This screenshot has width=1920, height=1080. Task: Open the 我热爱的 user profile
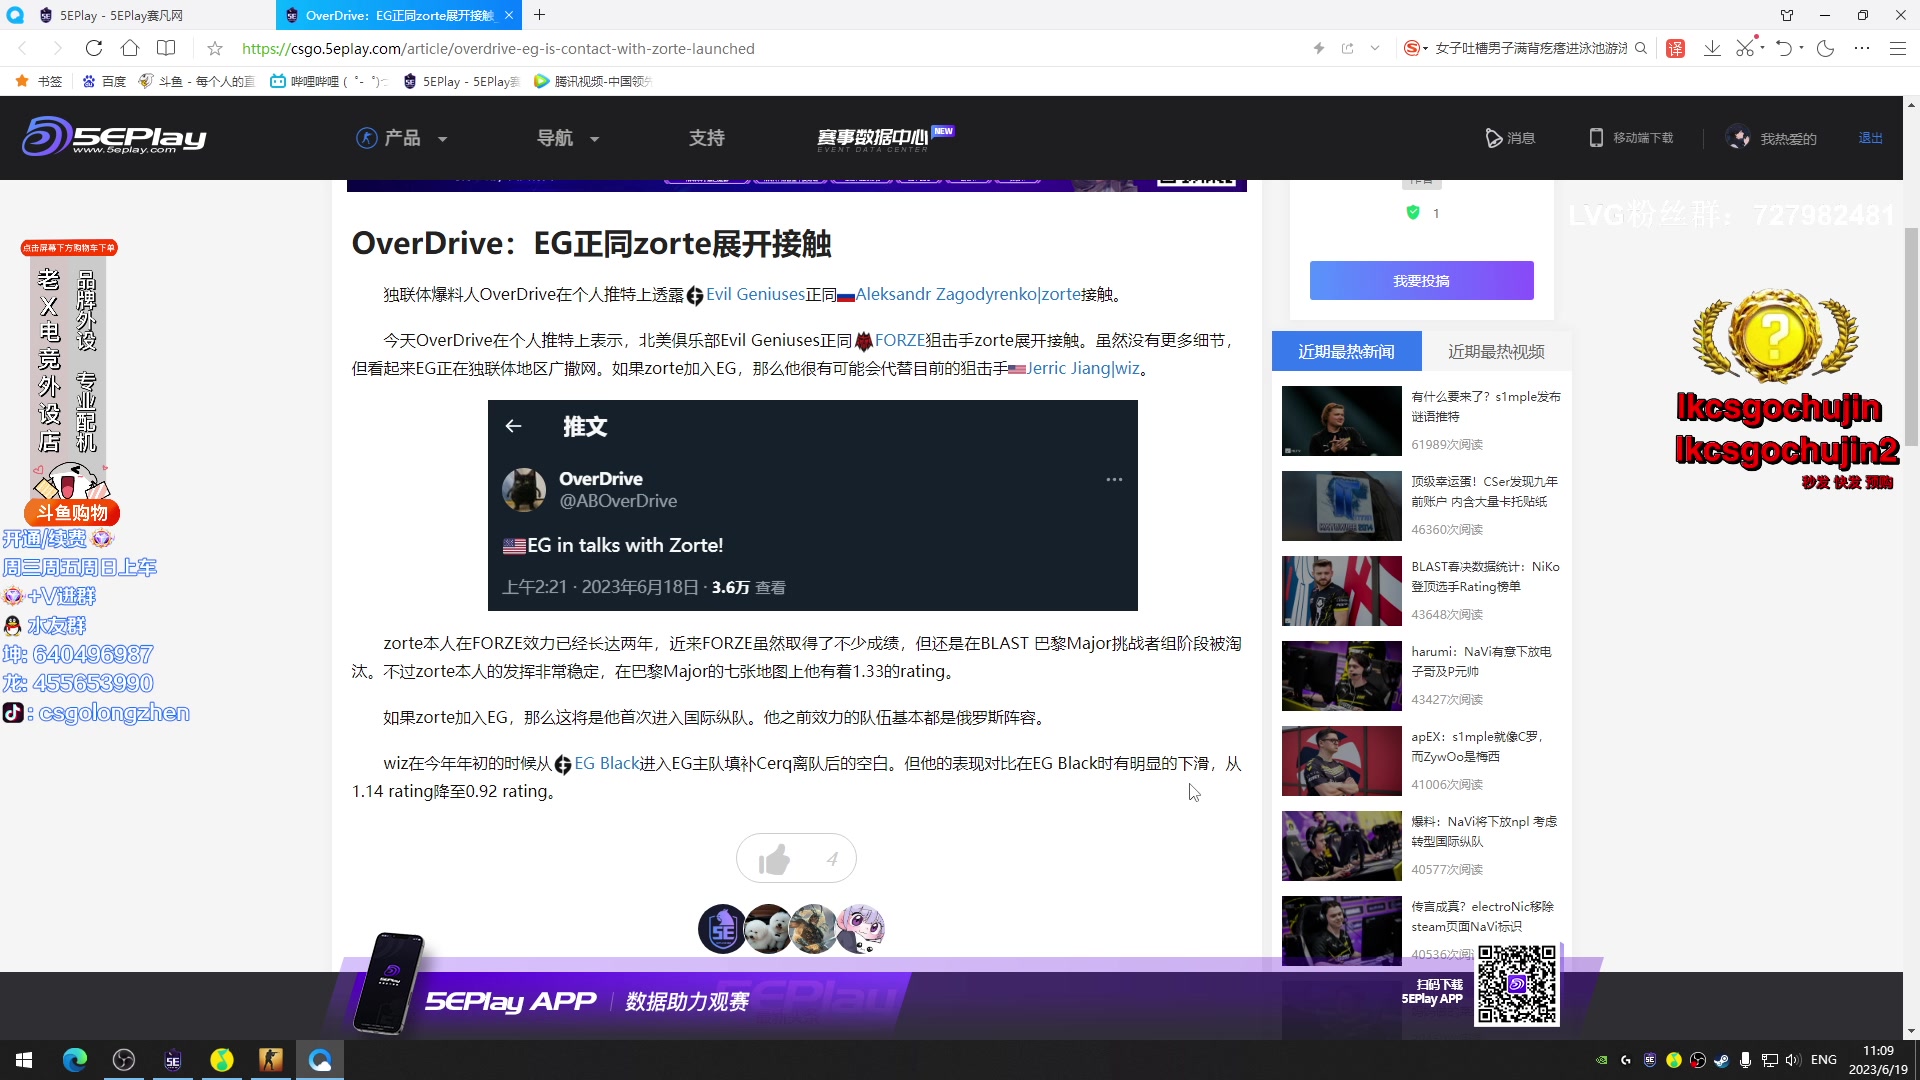(x=1772, y=138)
